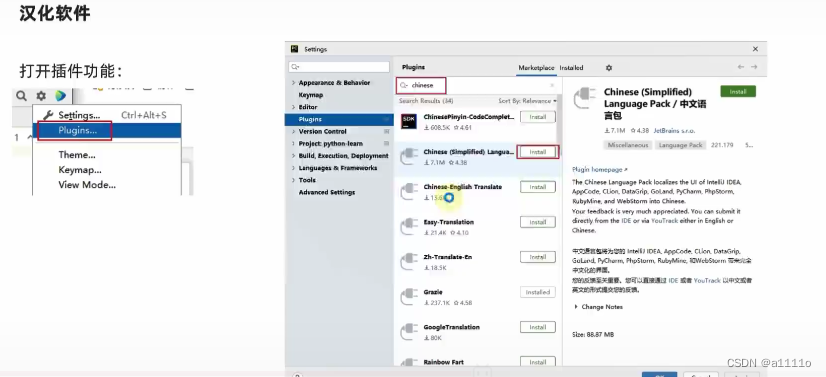Click the Miscellaneous tag

click(x=627, y=145)
